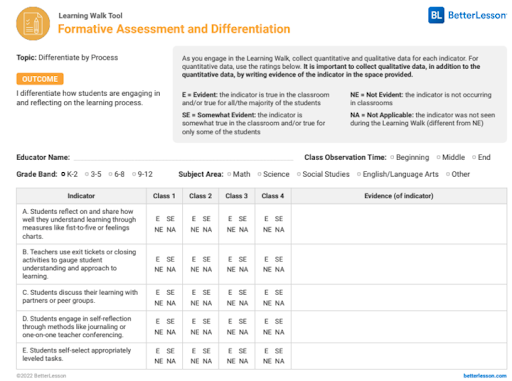
Task: Circle NE for indicator E, Class 3
Action: pyautogui.click(x=231, y=361)
